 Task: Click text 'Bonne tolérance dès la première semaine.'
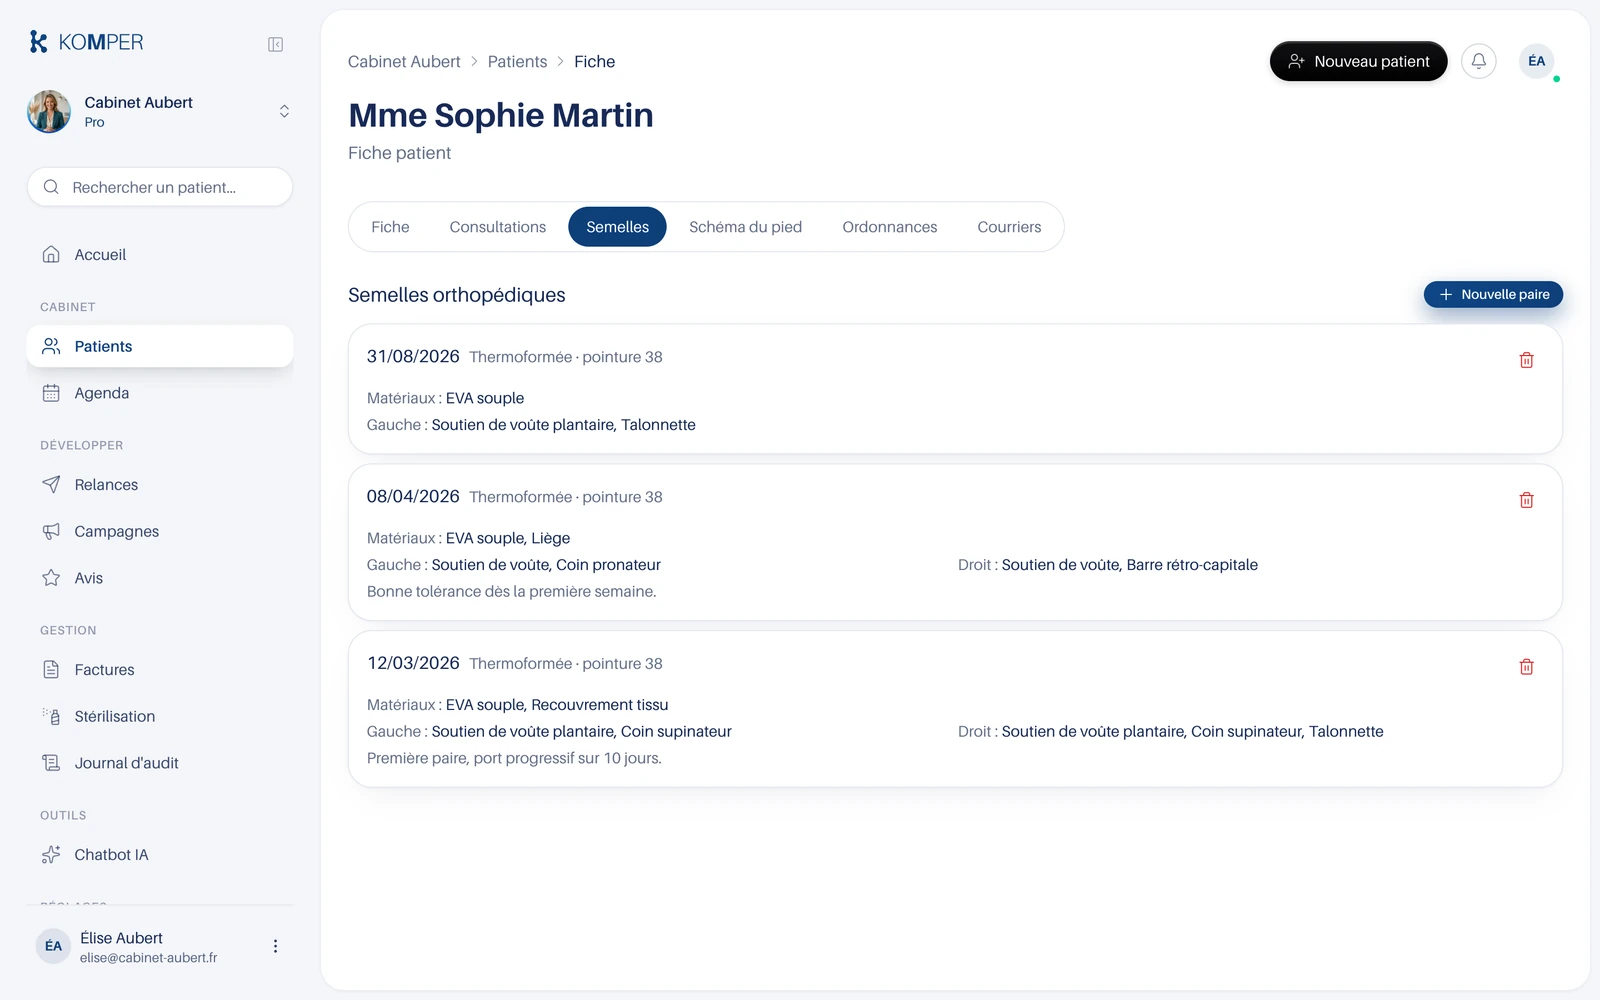511,592
